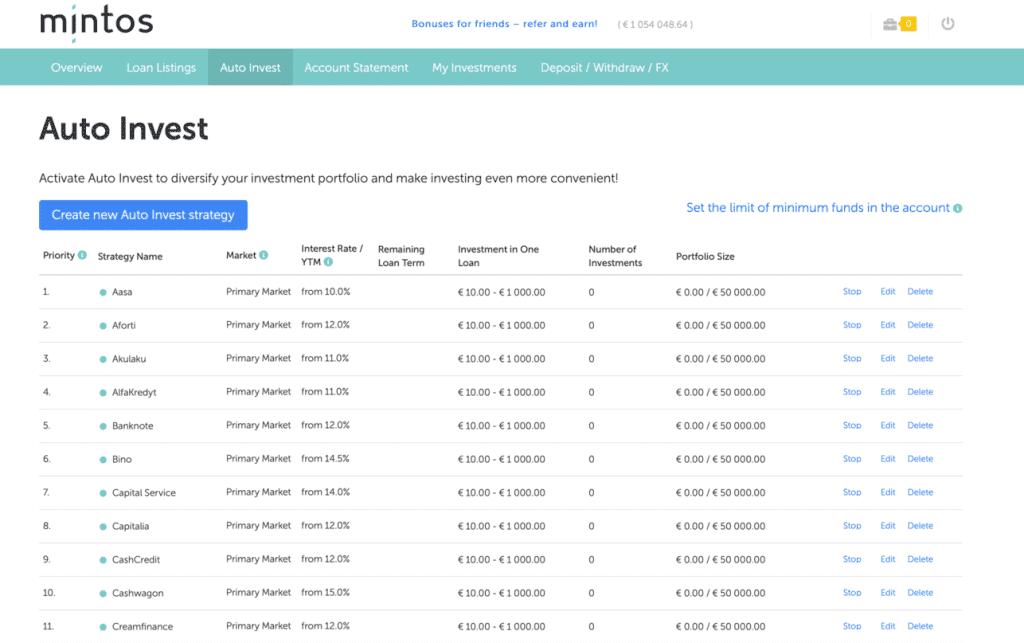The height and width of the screenshot is (643, 1024).
Task: Click the power logout icon
Action: (948, 24)
